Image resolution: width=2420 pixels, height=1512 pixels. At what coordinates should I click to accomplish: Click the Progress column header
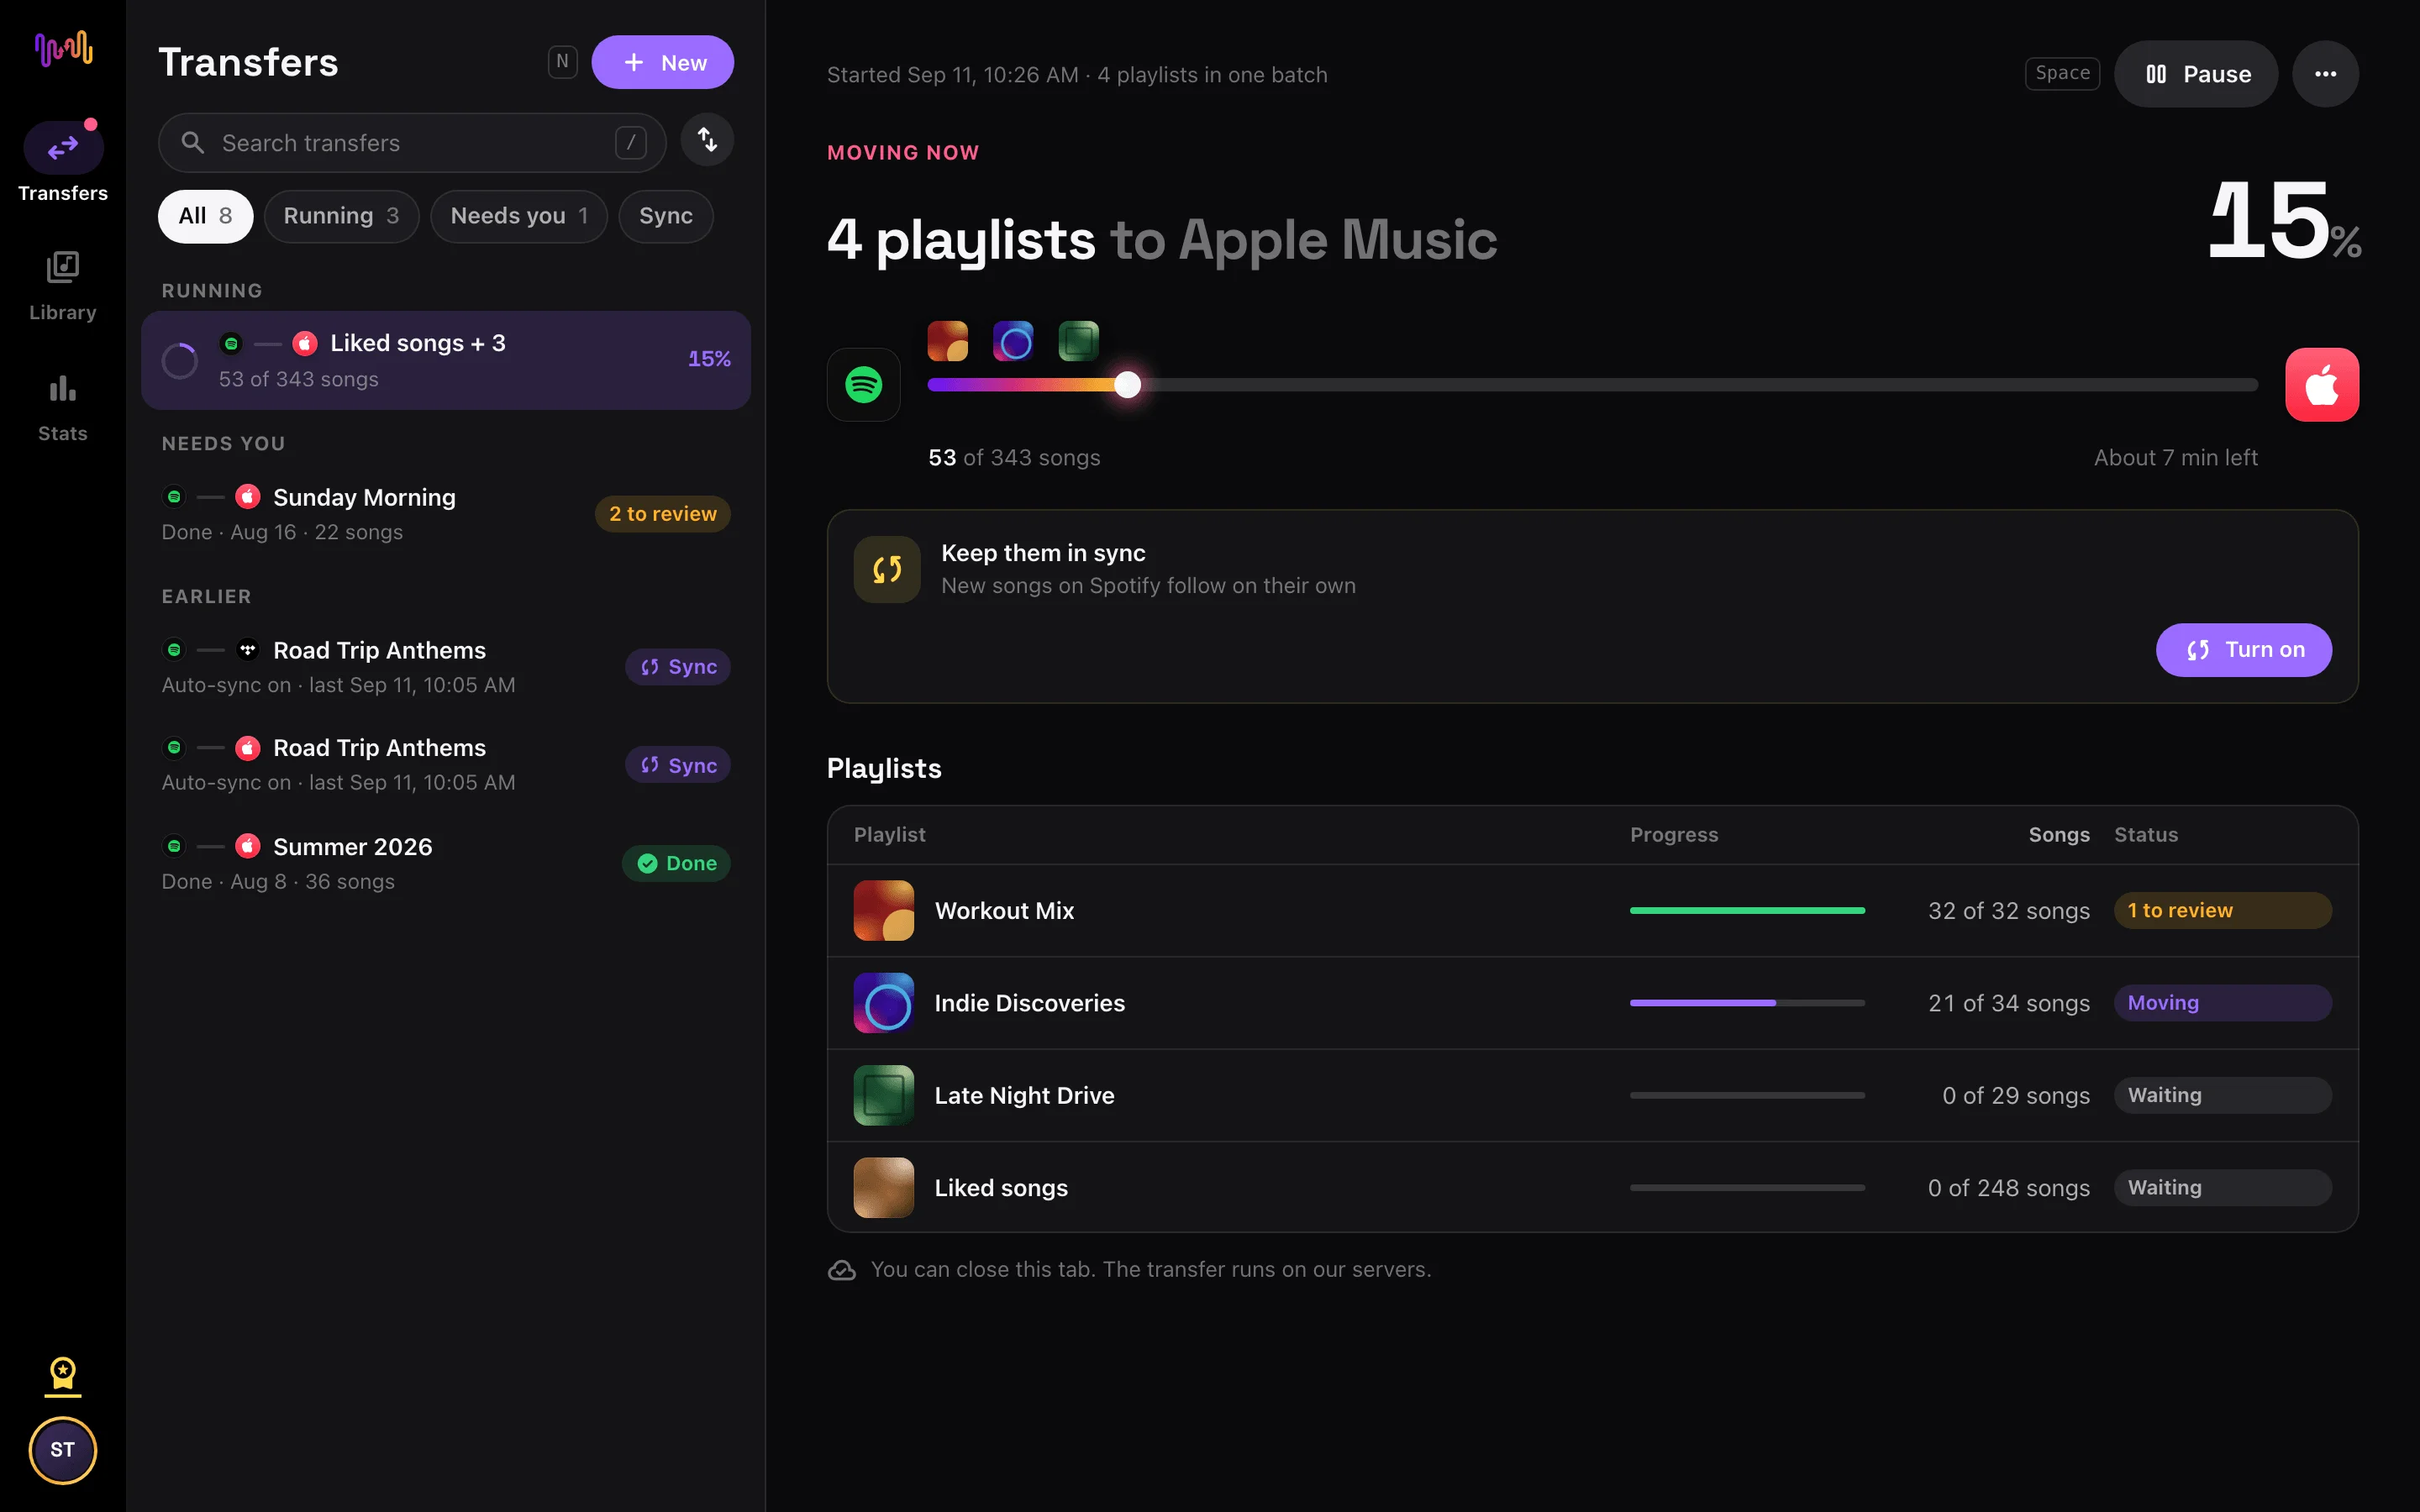point(1674,835)
